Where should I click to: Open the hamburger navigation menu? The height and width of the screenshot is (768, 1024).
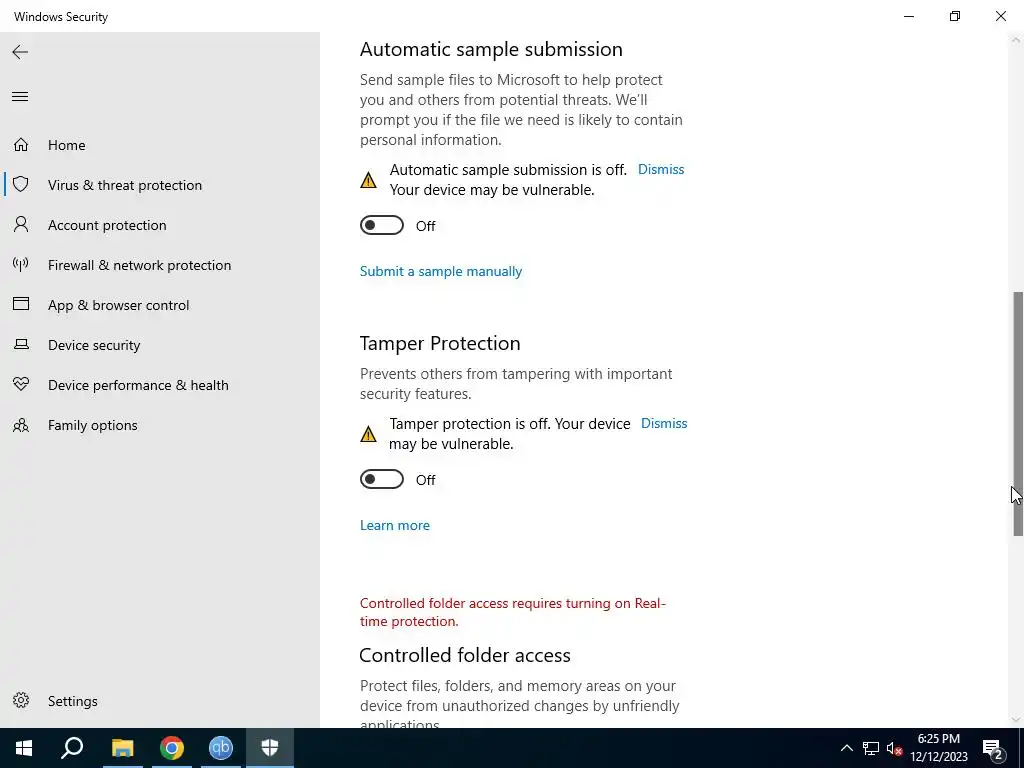(20, 97)
